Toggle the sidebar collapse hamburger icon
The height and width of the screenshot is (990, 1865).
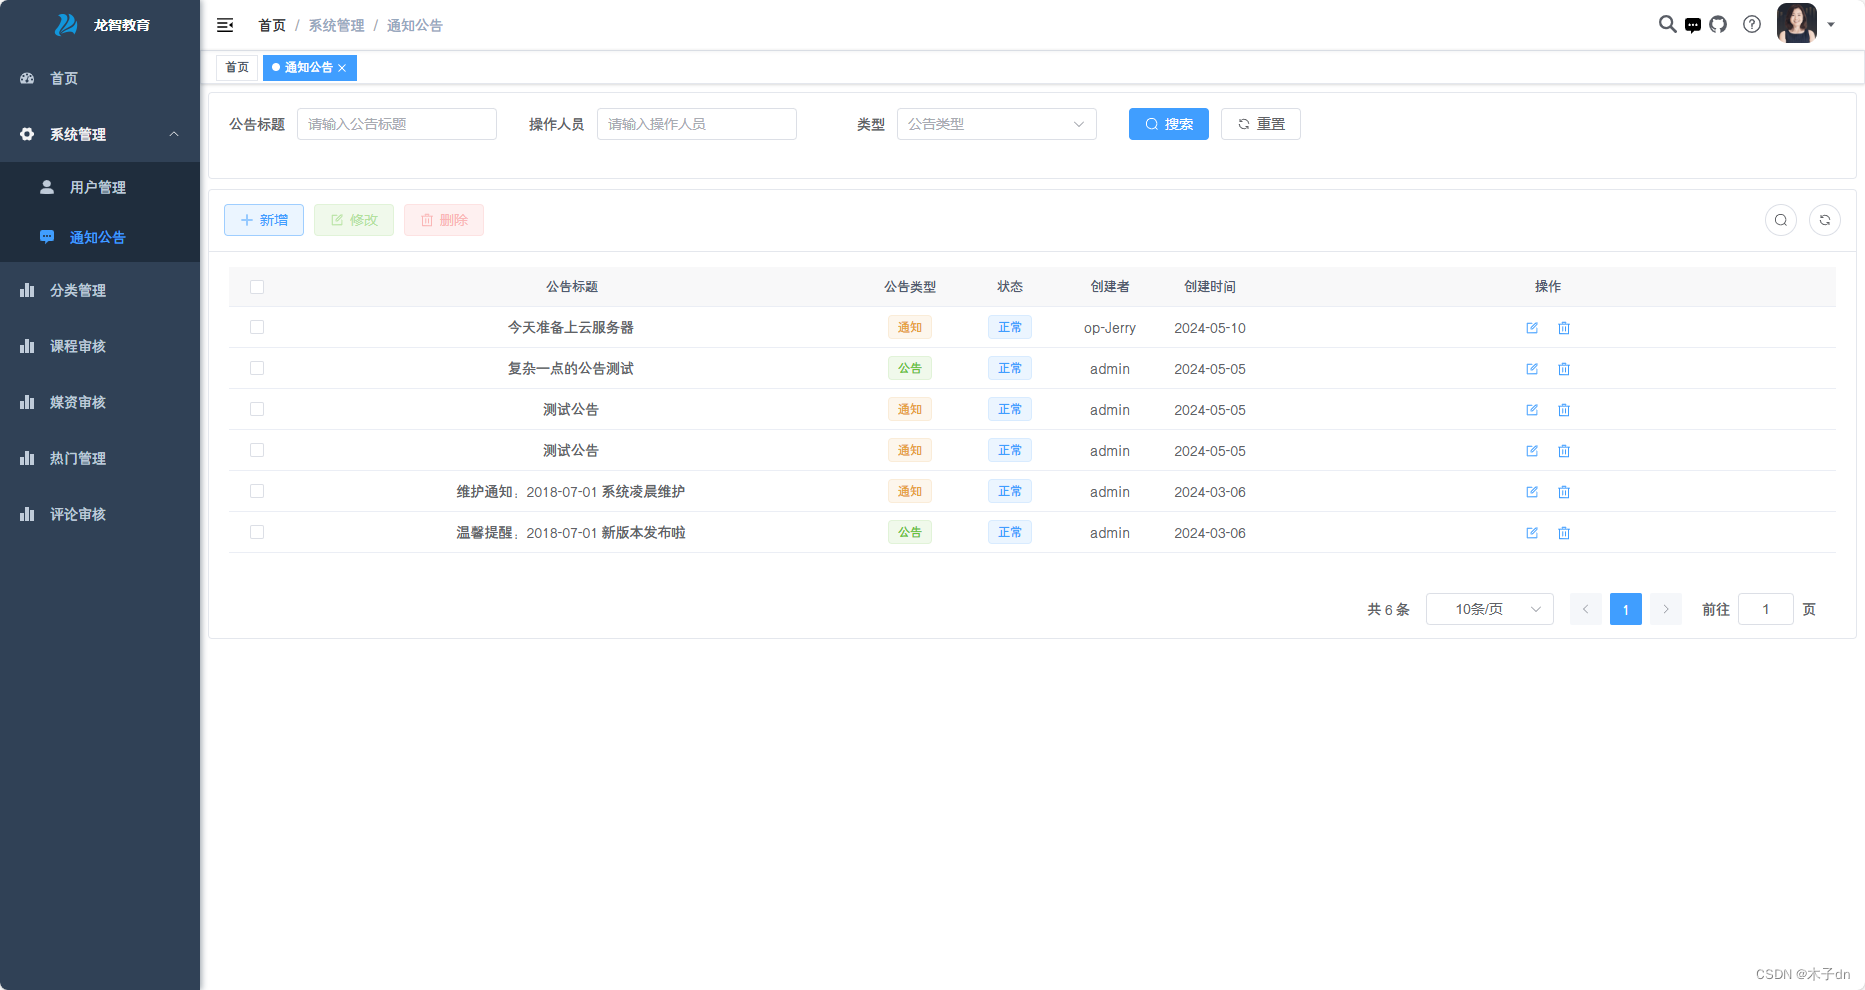(225, 25)
